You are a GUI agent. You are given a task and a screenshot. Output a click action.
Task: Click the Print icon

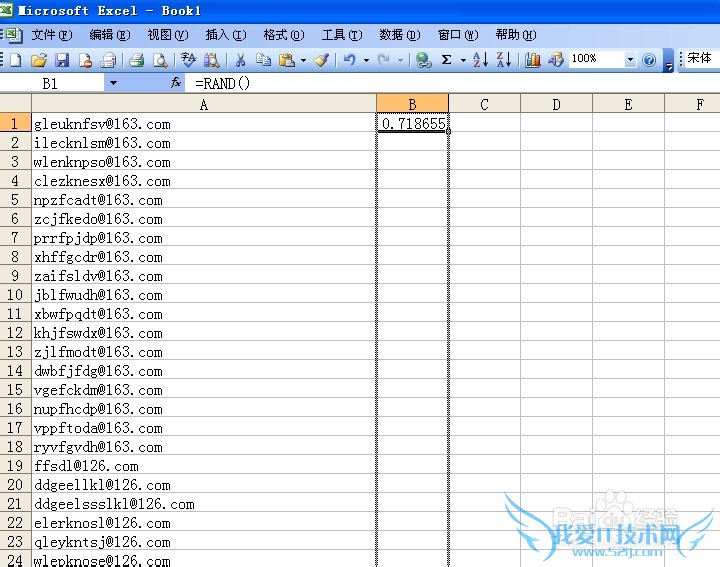(137, 60)
